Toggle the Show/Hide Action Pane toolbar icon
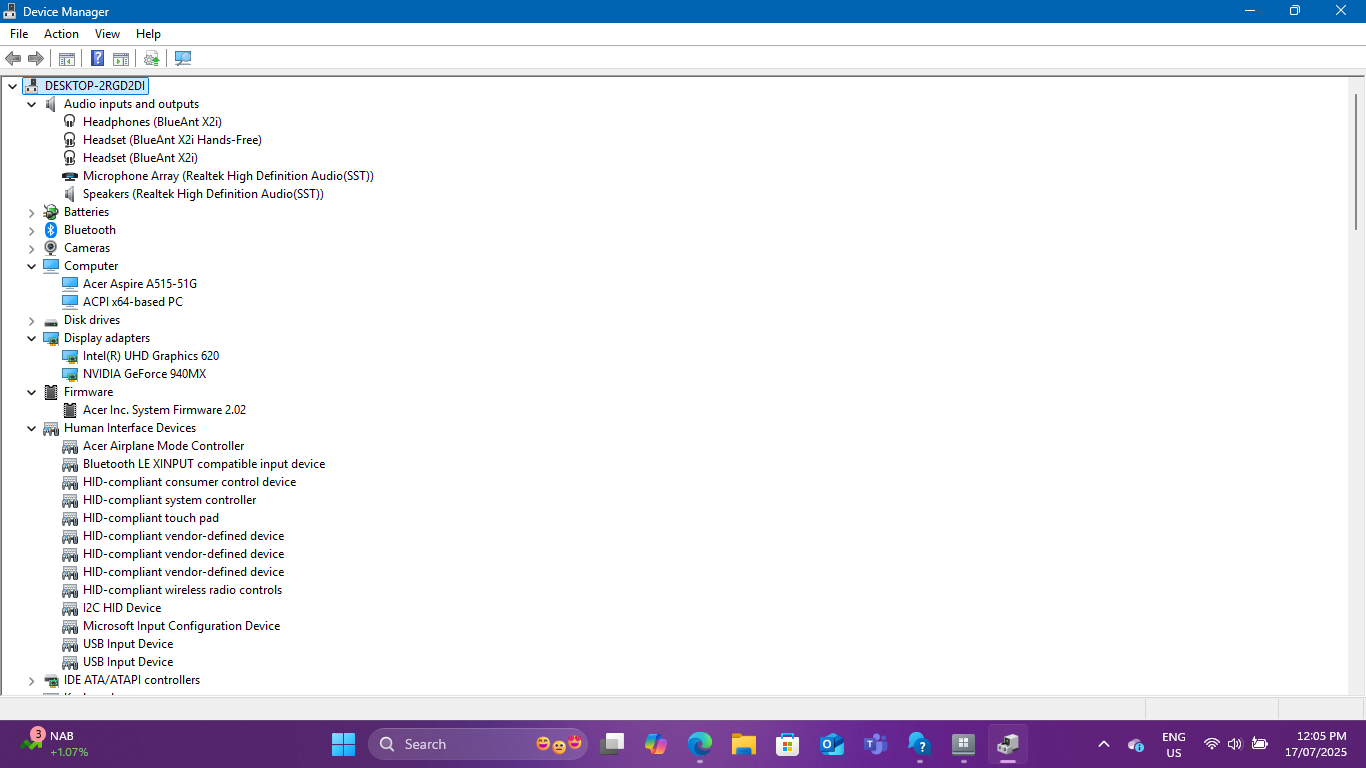The height and width of the screenshot is (768, 1366). point(121,58)
